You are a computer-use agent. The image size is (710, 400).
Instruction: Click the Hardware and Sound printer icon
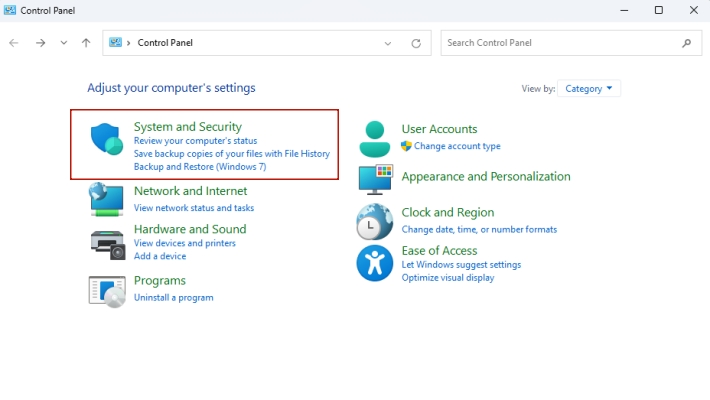(106, 240)
